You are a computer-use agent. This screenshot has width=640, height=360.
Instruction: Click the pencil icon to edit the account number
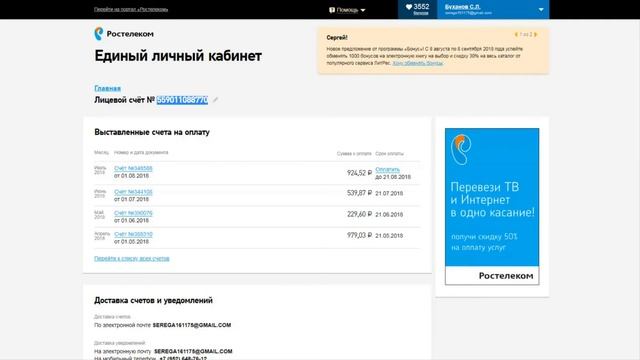pyautogui.click(x=216, y=100)
